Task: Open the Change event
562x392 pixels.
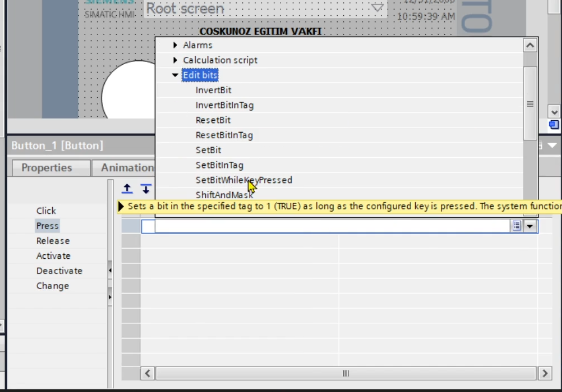Action: click(x=52, y=286)
